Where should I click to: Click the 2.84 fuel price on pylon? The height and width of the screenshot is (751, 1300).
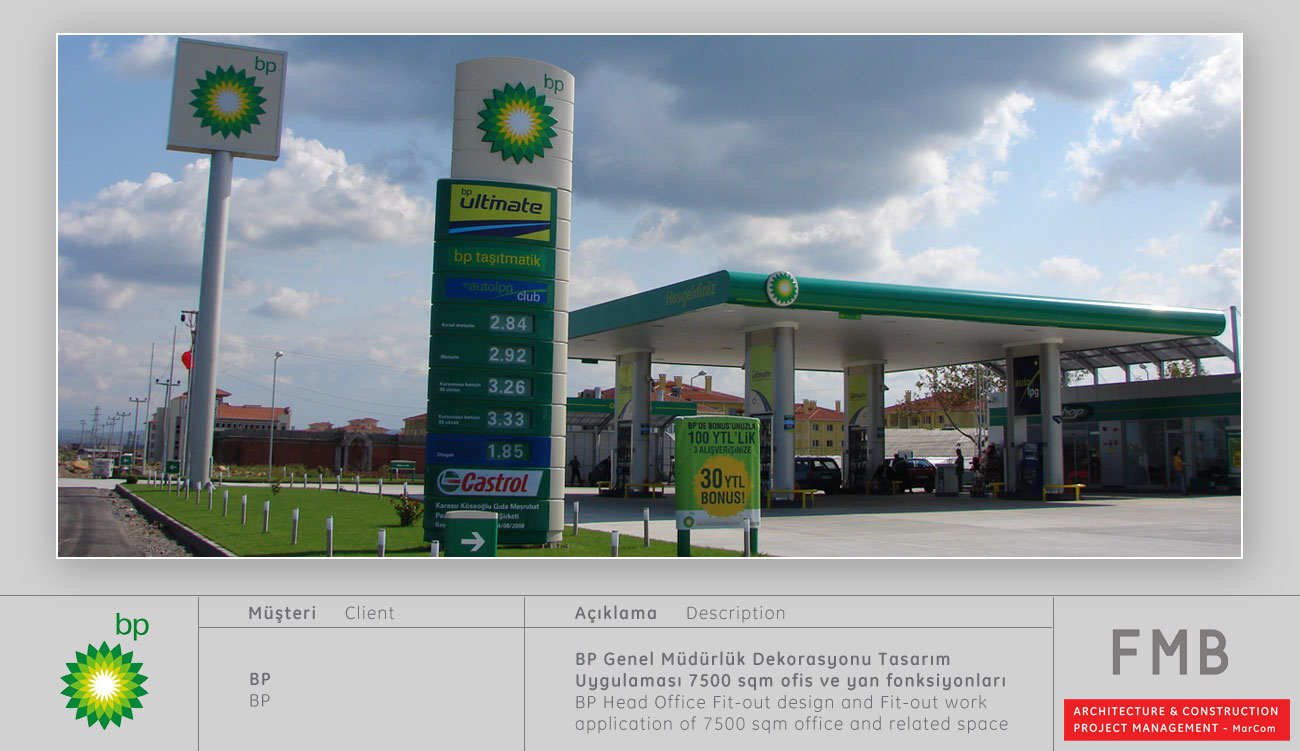[510, 323]
